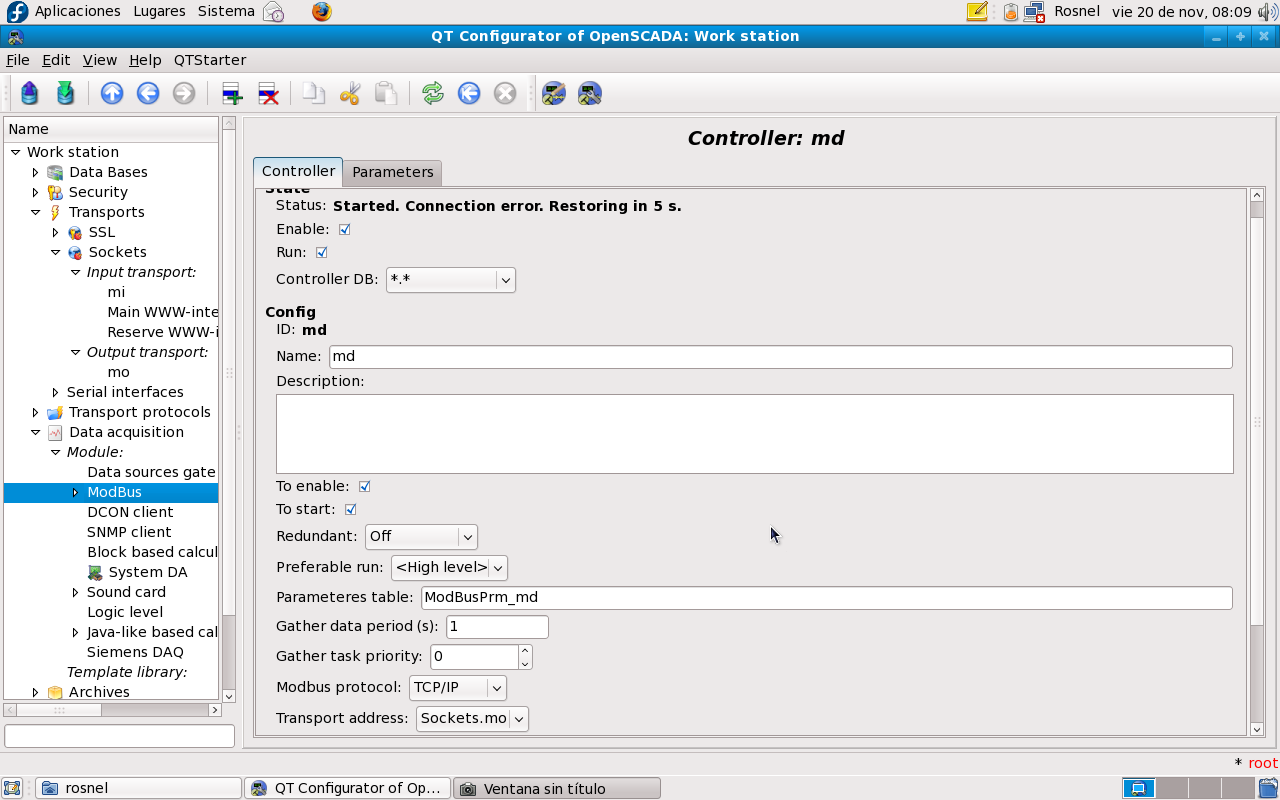This screenshot has height=800, width=1280.
Task: Click the Load from database toolbar icon
Action: (x=30, y=94)
